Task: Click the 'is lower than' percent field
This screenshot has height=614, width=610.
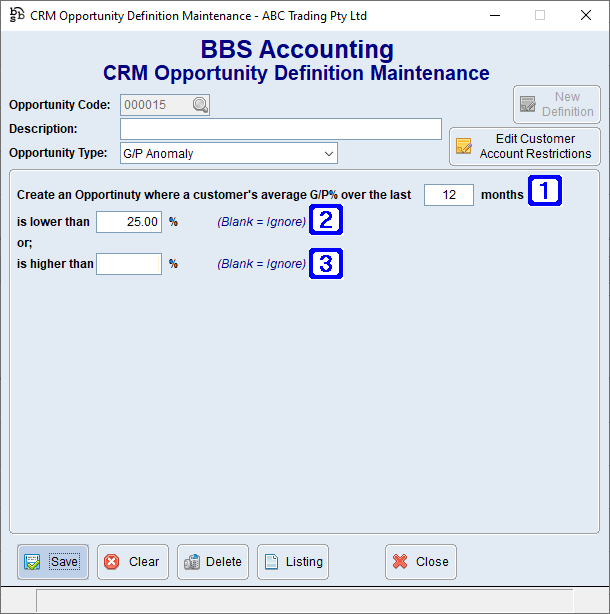Action: [x=129, y=222]
